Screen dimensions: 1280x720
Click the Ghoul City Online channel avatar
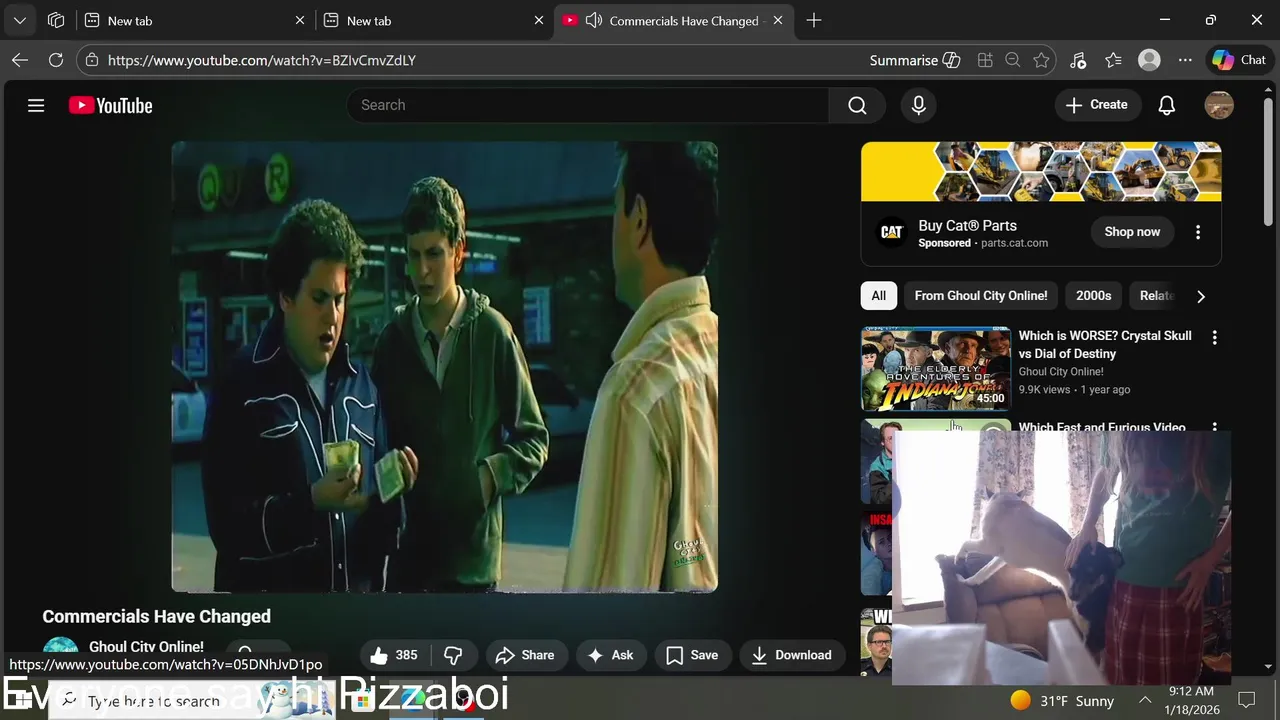(60, 653)
